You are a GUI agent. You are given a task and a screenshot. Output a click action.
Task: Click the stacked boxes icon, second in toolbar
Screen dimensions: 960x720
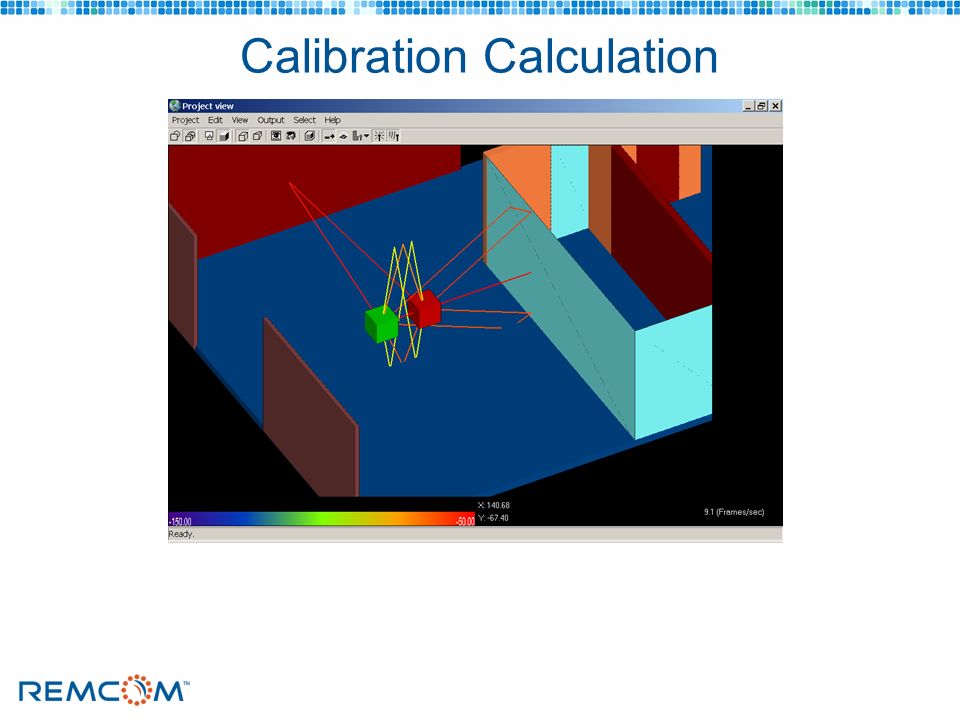pyautogui.click(x=190, y=136)
